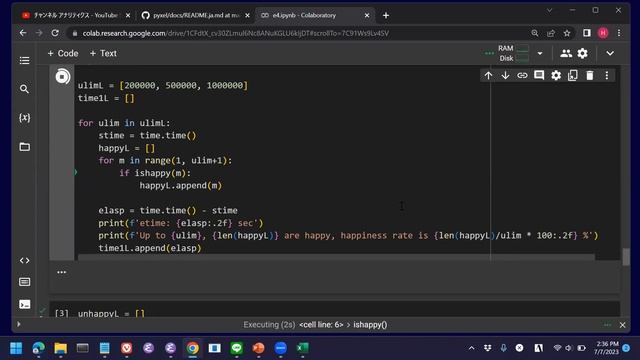
Task: Stop the running cell execution
Action: tap(62, 77)
